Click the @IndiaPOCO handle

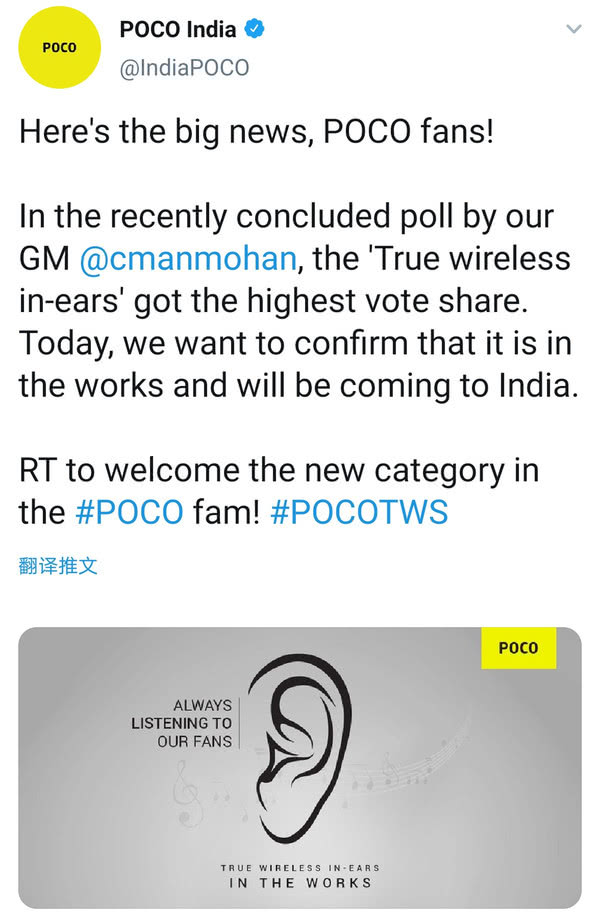click(x=184, y=67)
